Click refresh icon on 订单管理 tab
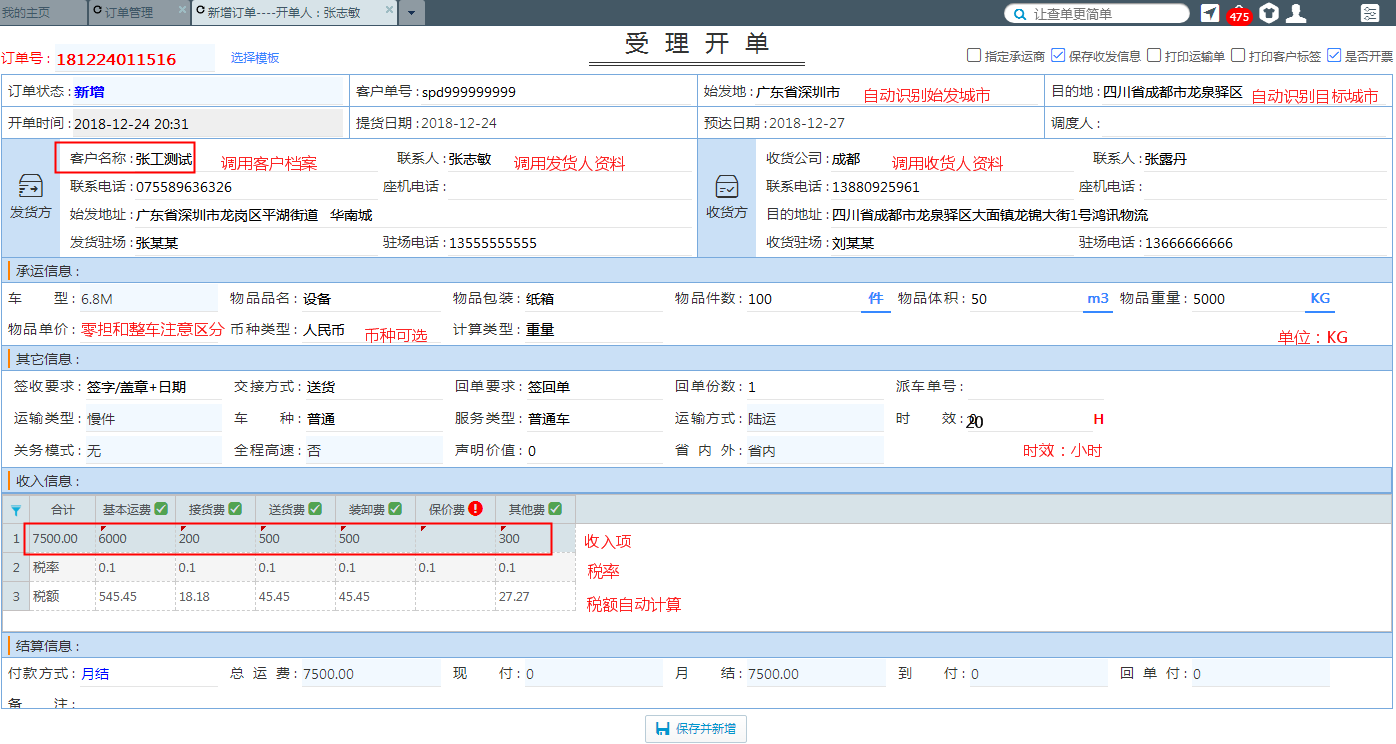Image resolution: width=1396 pixels, height=744 pixels. pyautogui.click(x=97, y=12)
